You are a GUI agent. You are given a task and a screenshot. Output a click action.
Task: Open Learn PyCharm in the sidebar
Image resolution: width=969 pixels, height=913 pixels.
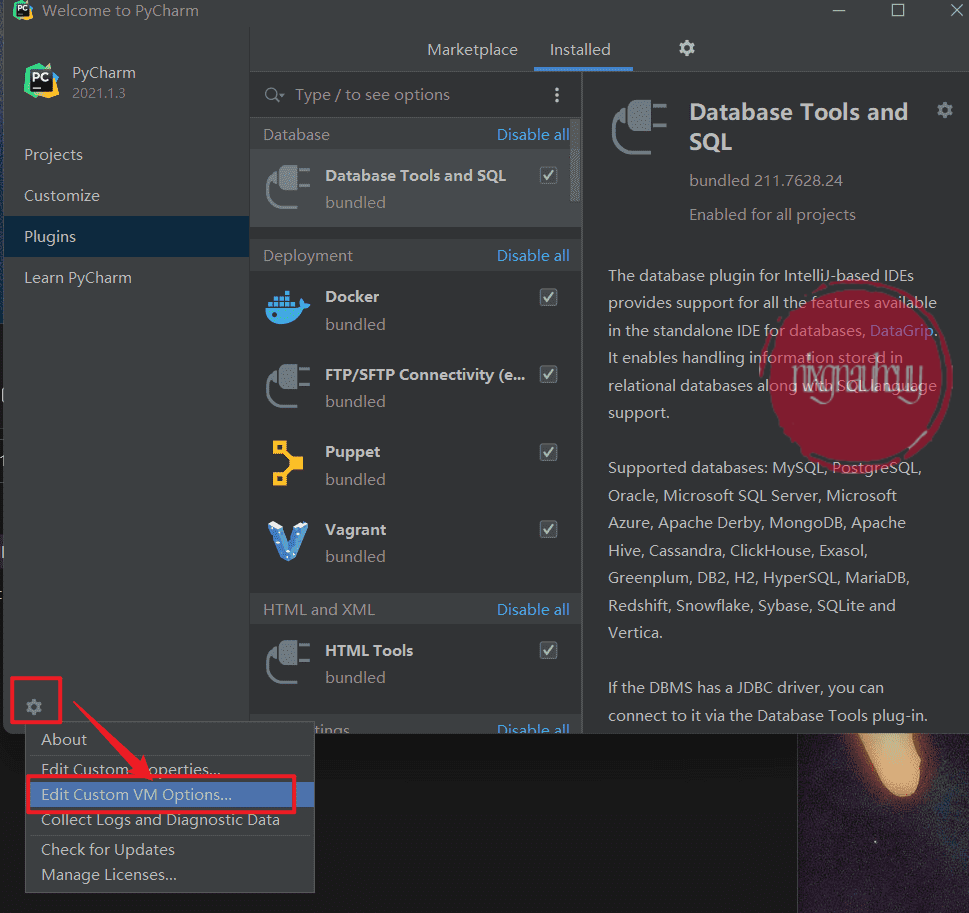78,278
